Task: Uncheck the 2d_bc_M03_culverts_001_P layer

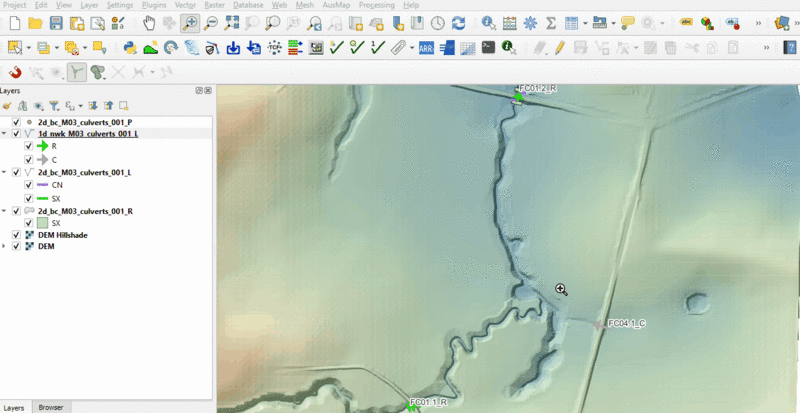Action: [x=17, y=122]
